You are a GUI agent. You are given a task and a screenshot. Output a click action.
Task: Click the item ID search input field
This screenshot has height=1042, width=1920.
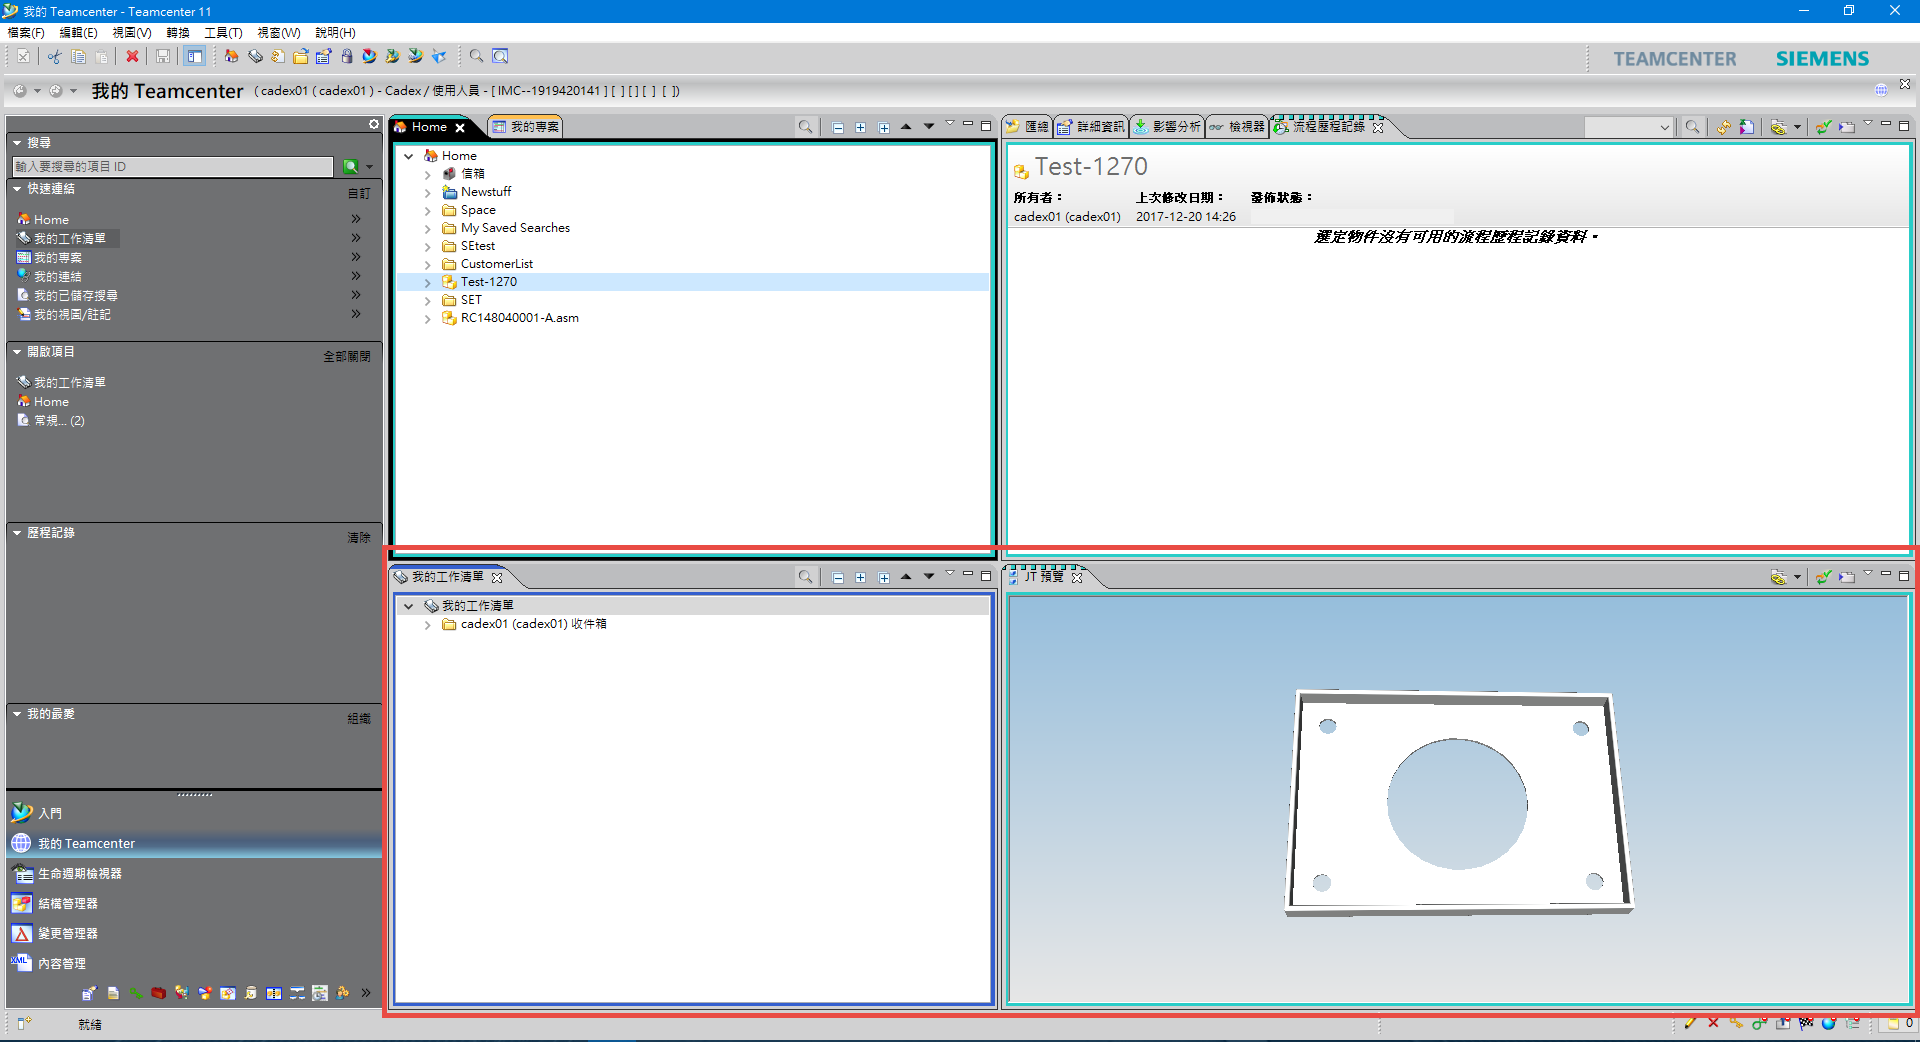pos(173,167)
